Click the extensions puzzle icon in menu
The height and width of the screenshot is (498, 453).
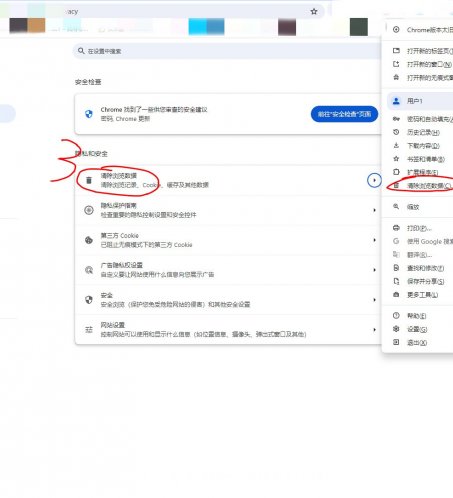(x=396, y=172)
